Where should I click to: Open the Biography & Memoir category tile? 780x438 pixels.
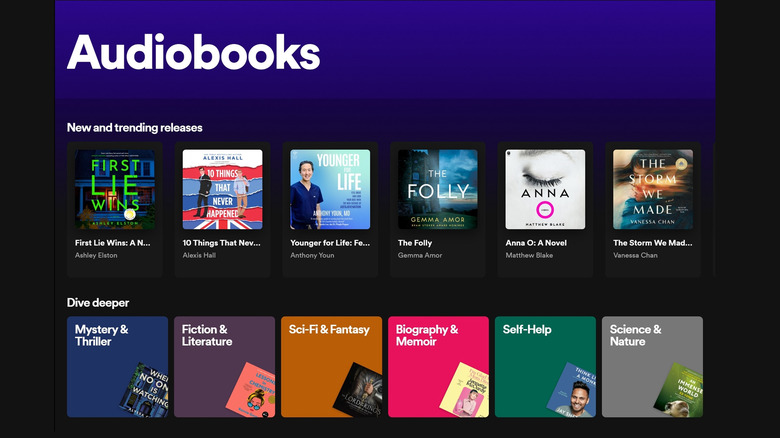pyautogui.click(x=438, y=367)
